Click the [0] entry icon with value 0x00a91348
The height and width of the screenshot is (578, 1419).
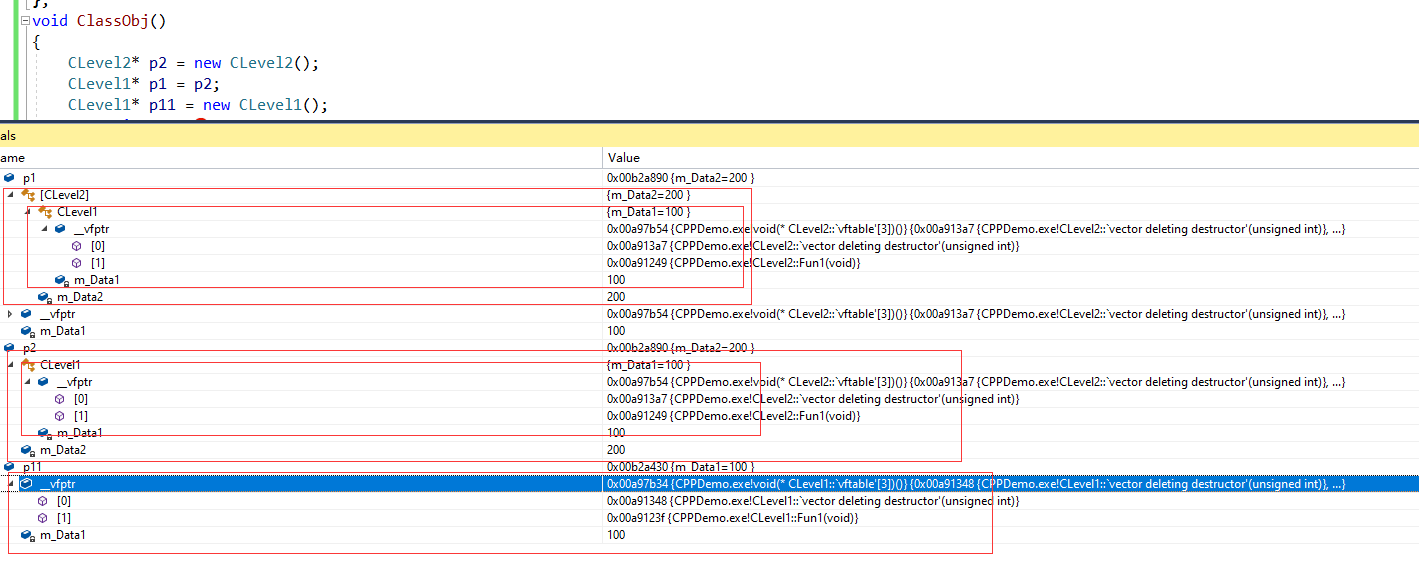(x=43, y=501)
